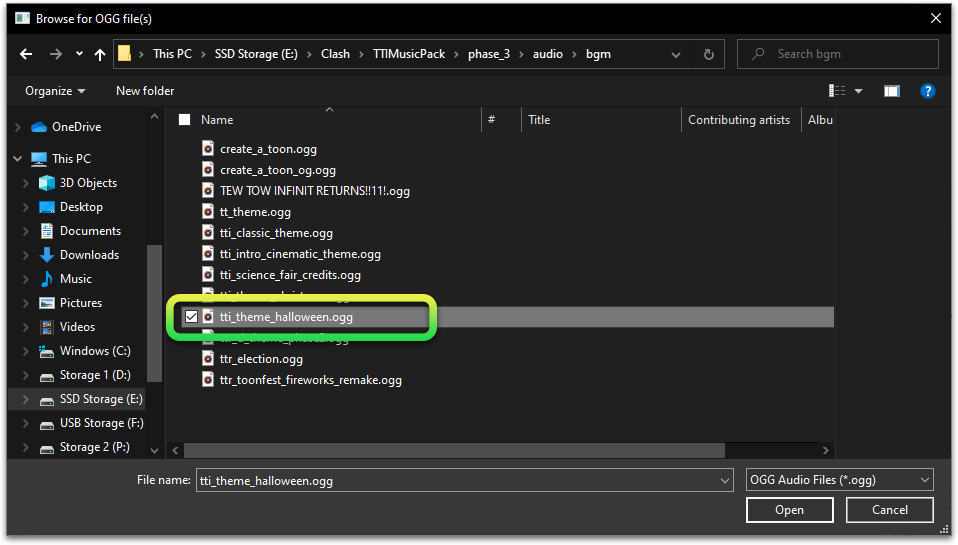Select TEW TOW INFINIT RETURNS file
The width and height of the screenshot is (958, 545).
point(315,191)
